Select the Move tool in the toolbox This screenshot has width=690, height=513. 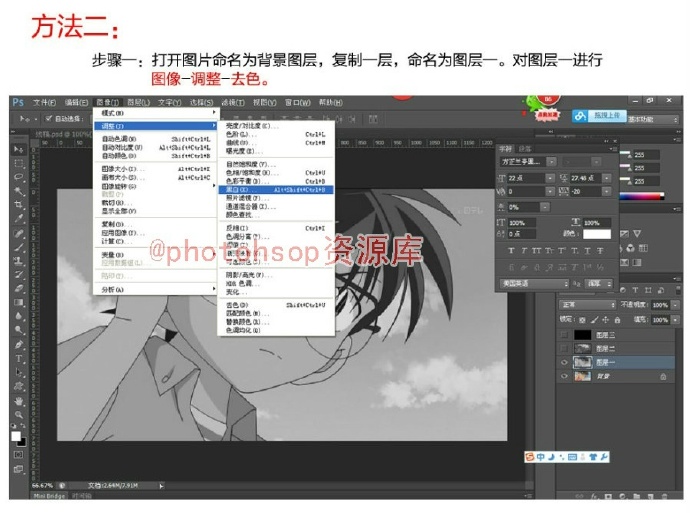pos(18,150)
